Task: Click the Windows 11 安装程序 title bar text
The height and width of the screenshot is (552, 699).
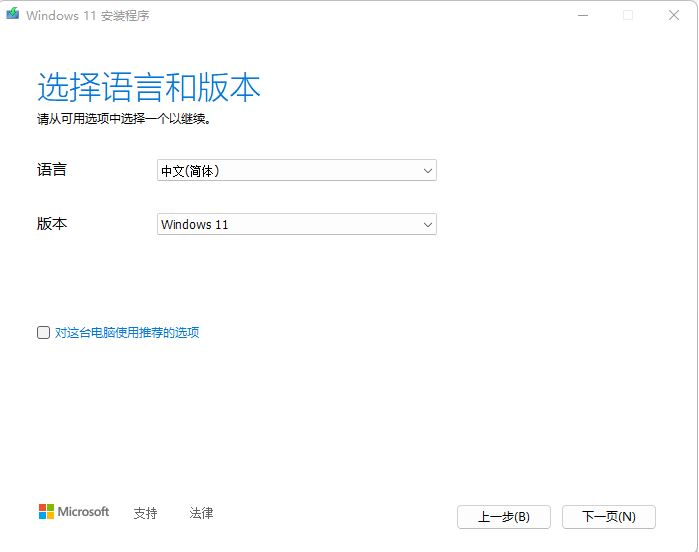Action: point(88,16)
